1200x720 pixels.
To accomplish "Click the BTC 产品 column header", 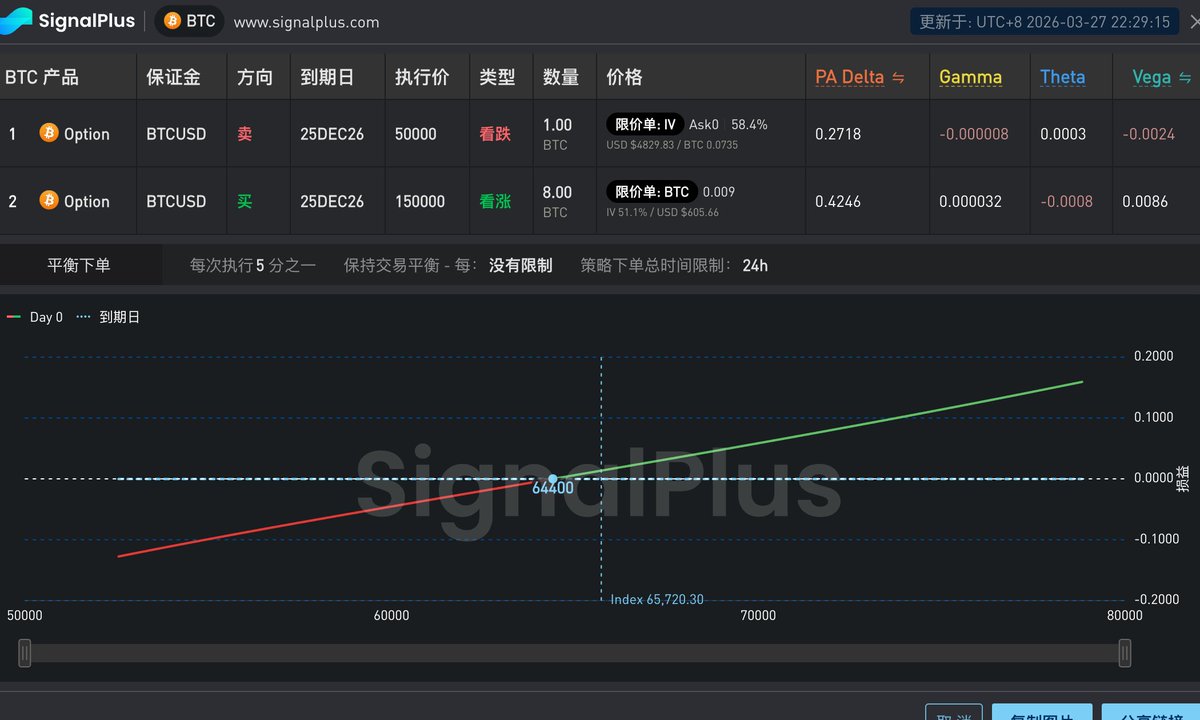I will (42, 77).
